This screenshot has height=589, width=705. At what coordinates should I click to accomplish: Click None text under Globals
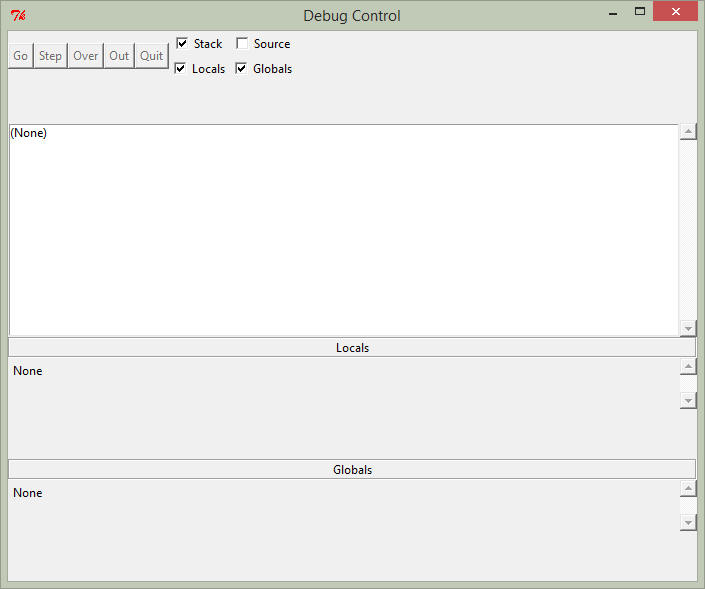pos(28,493)
